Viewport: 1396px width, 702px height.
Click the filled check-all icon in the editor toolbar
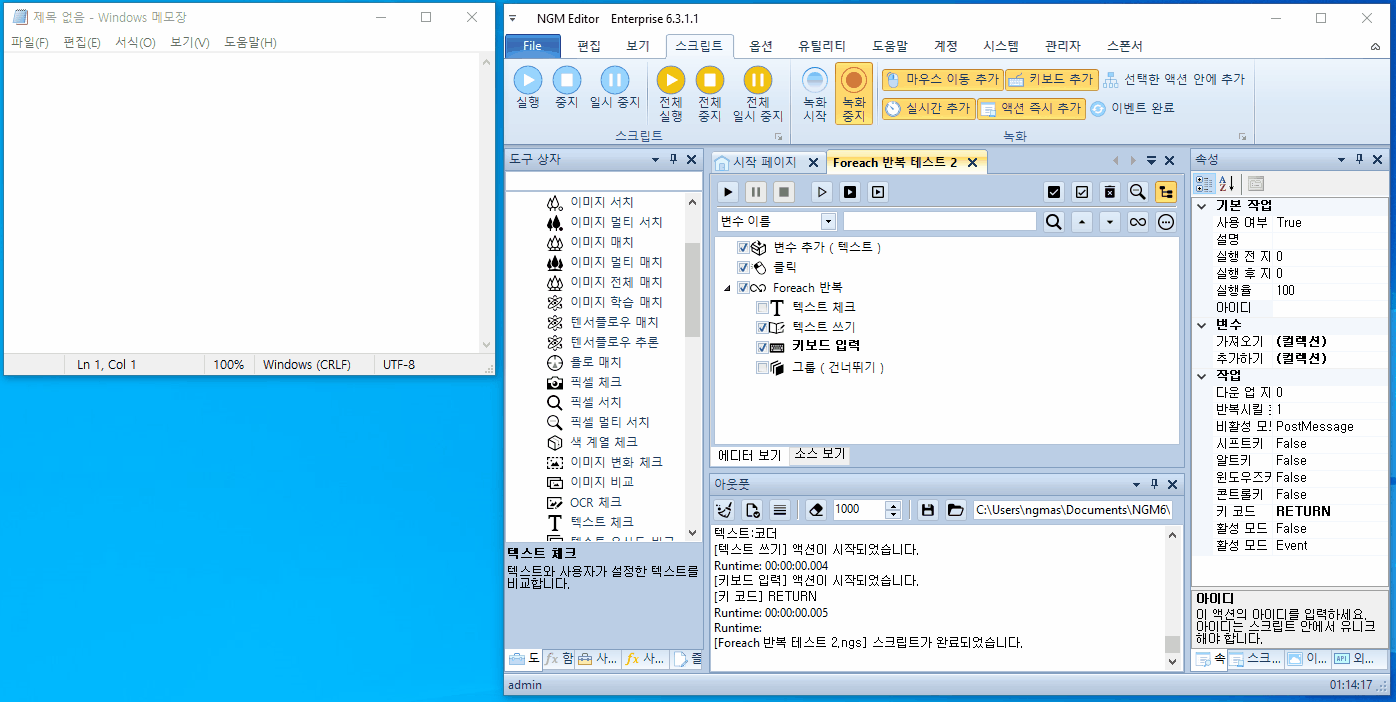click(1054, 191)
